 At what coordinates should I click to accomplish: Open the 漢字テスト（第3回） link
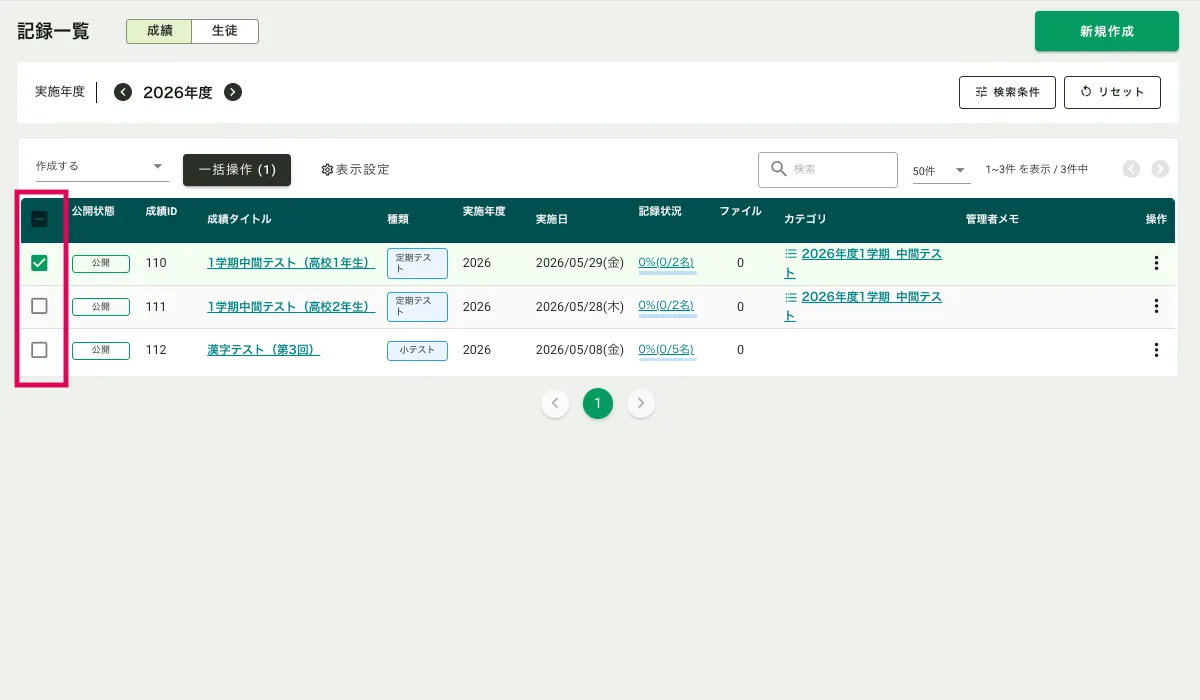pyautogui.click(x=263, y=350)
